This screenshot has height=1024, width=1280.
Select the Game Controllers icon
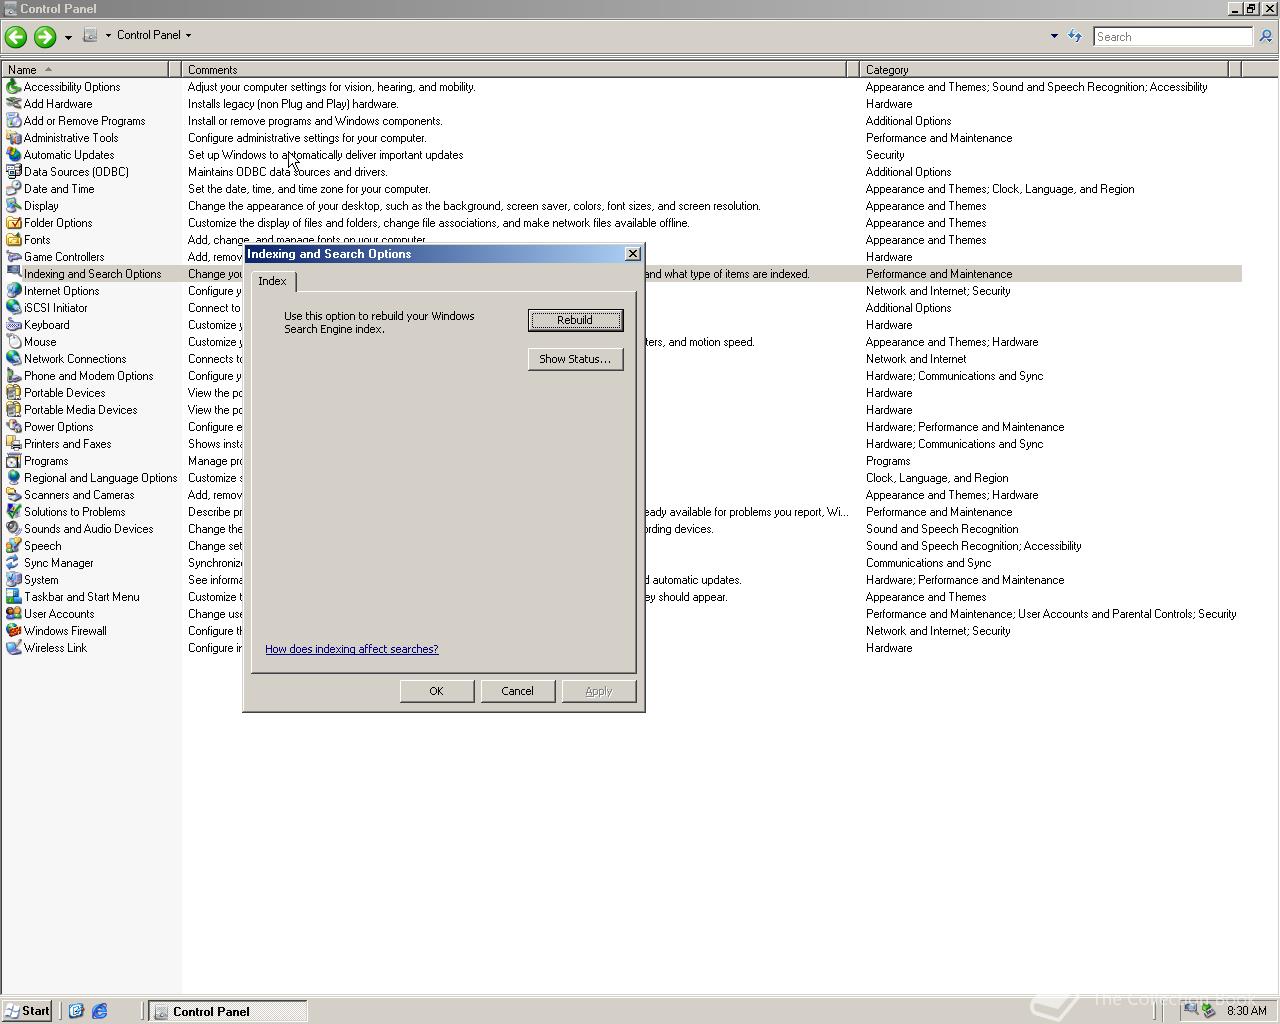point(14,257)
